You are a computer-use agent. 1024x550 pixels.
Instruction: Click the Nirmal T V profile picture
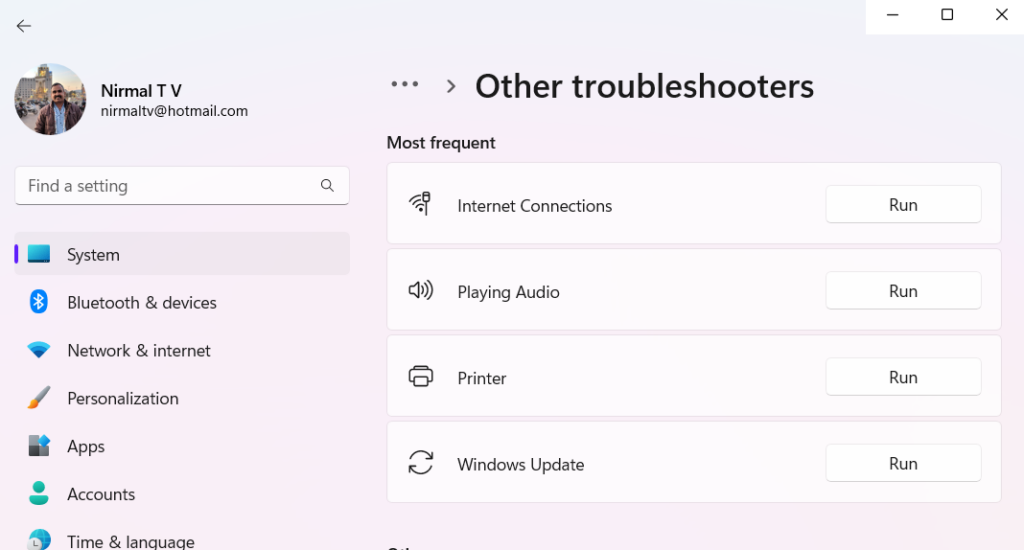[x=50, y=99]
